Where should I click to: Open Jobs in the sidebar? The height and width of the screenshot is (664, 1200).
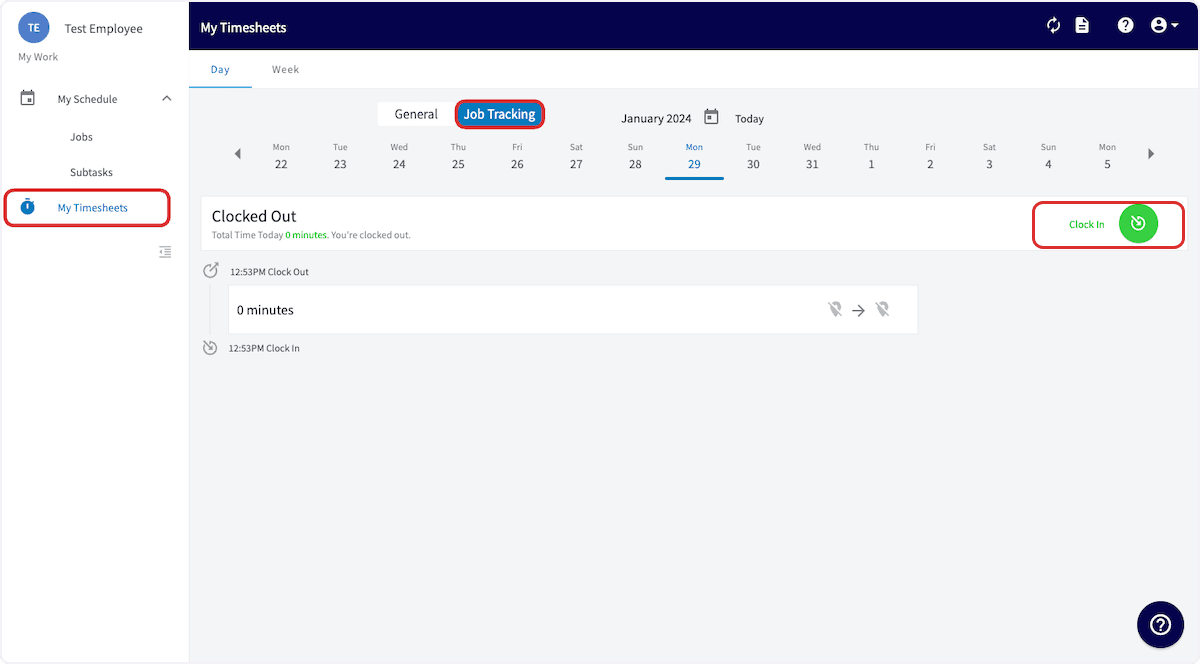point(81,137)
